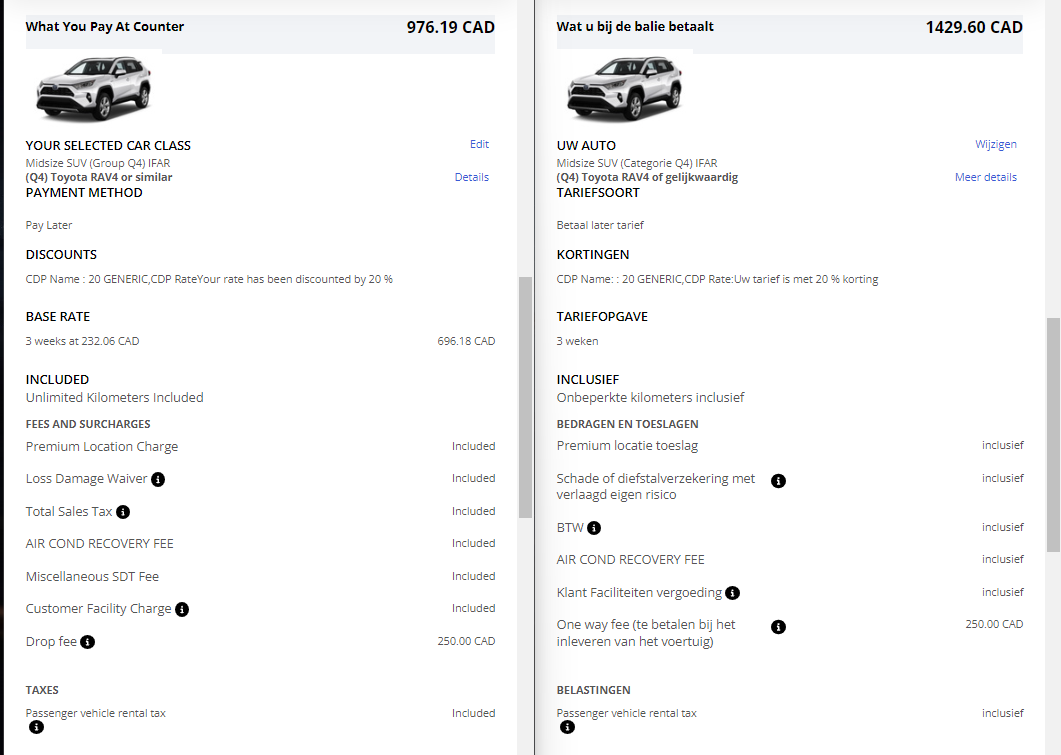This screenshot has width=1061, height=755.
Task: Click info icon next to Customer Facility Charge
Action: [x=182, y=609]
